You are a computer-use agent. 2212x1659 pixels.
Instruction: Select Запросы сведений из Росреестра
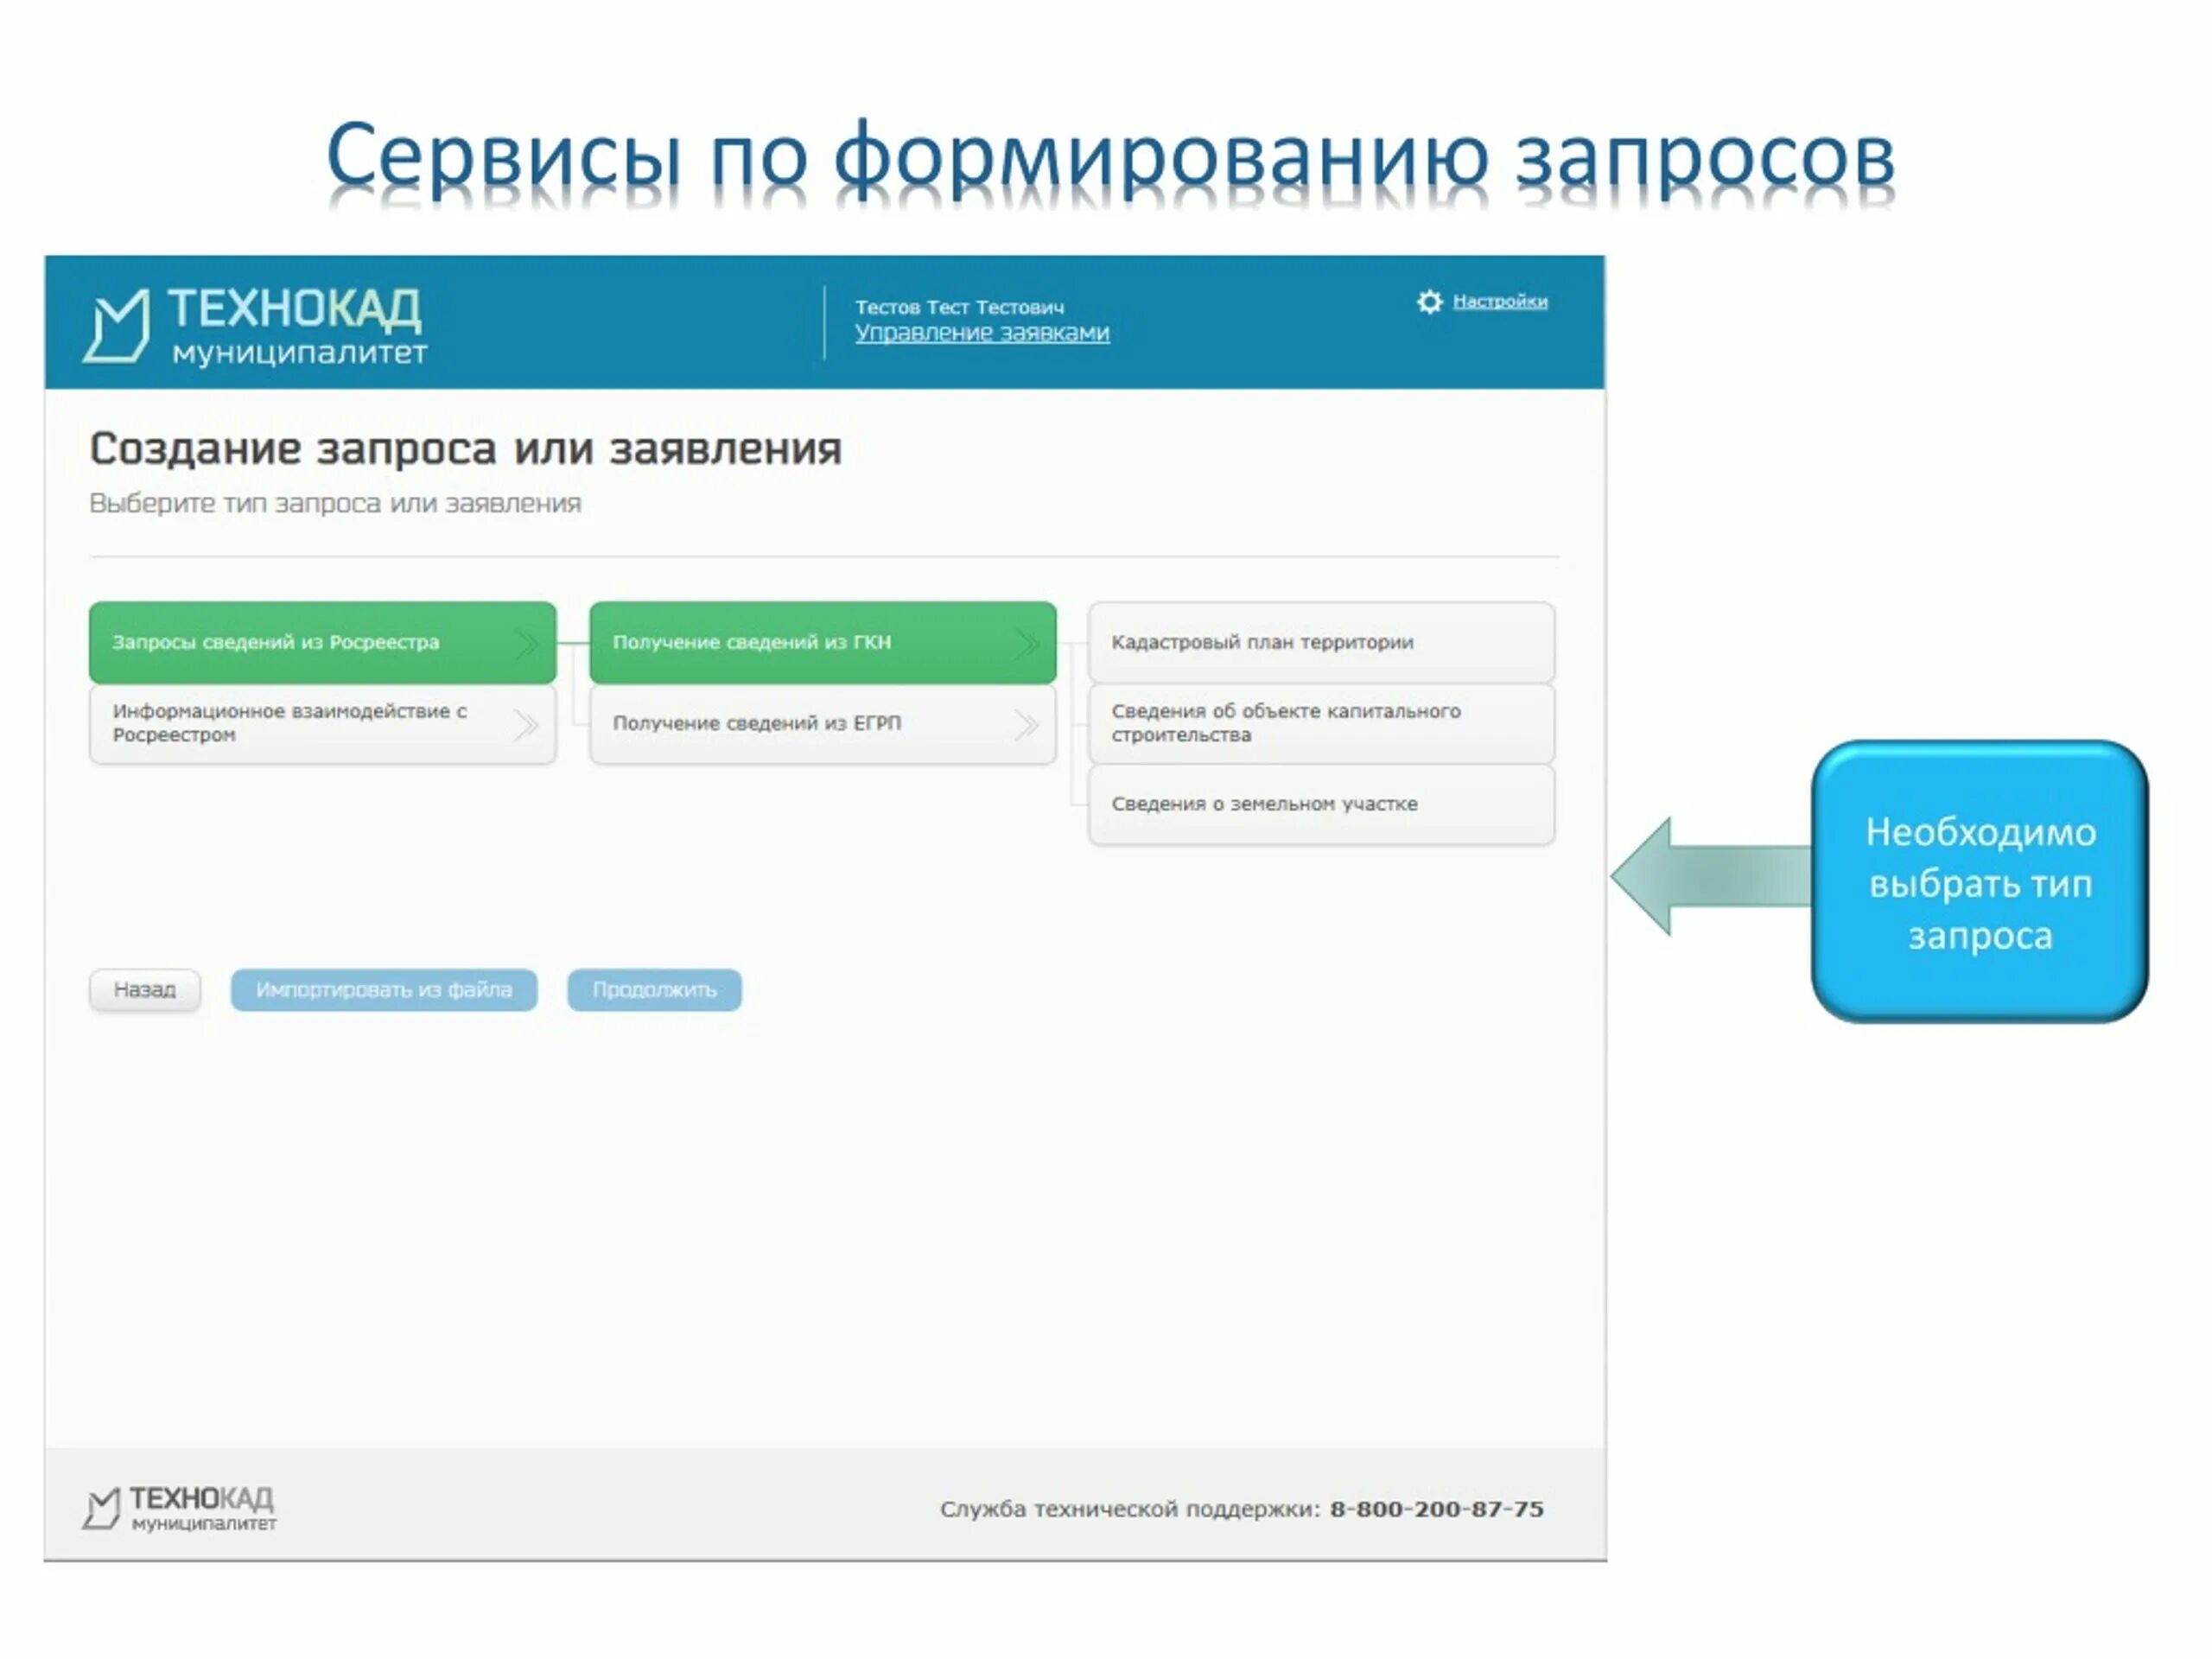(322, 642)
